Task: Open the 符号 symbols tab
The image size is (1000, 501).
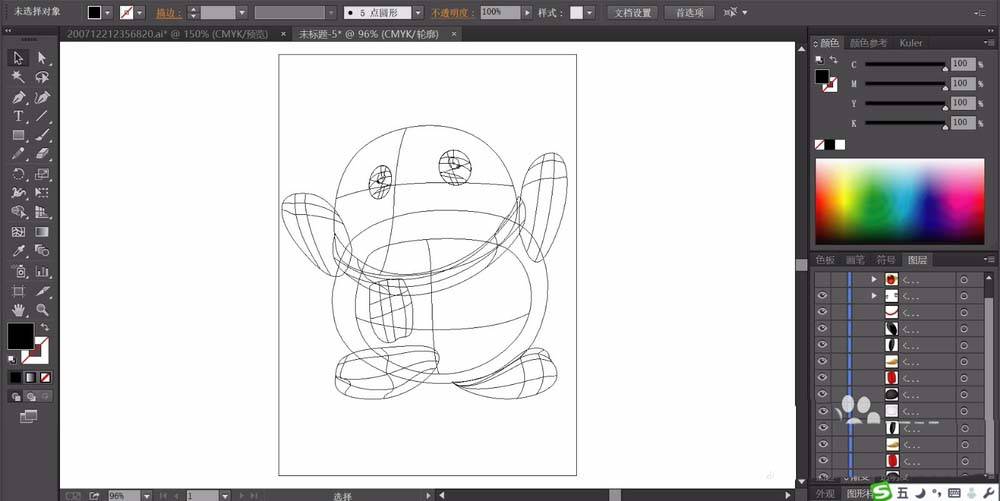Action: tap(885, 259)
